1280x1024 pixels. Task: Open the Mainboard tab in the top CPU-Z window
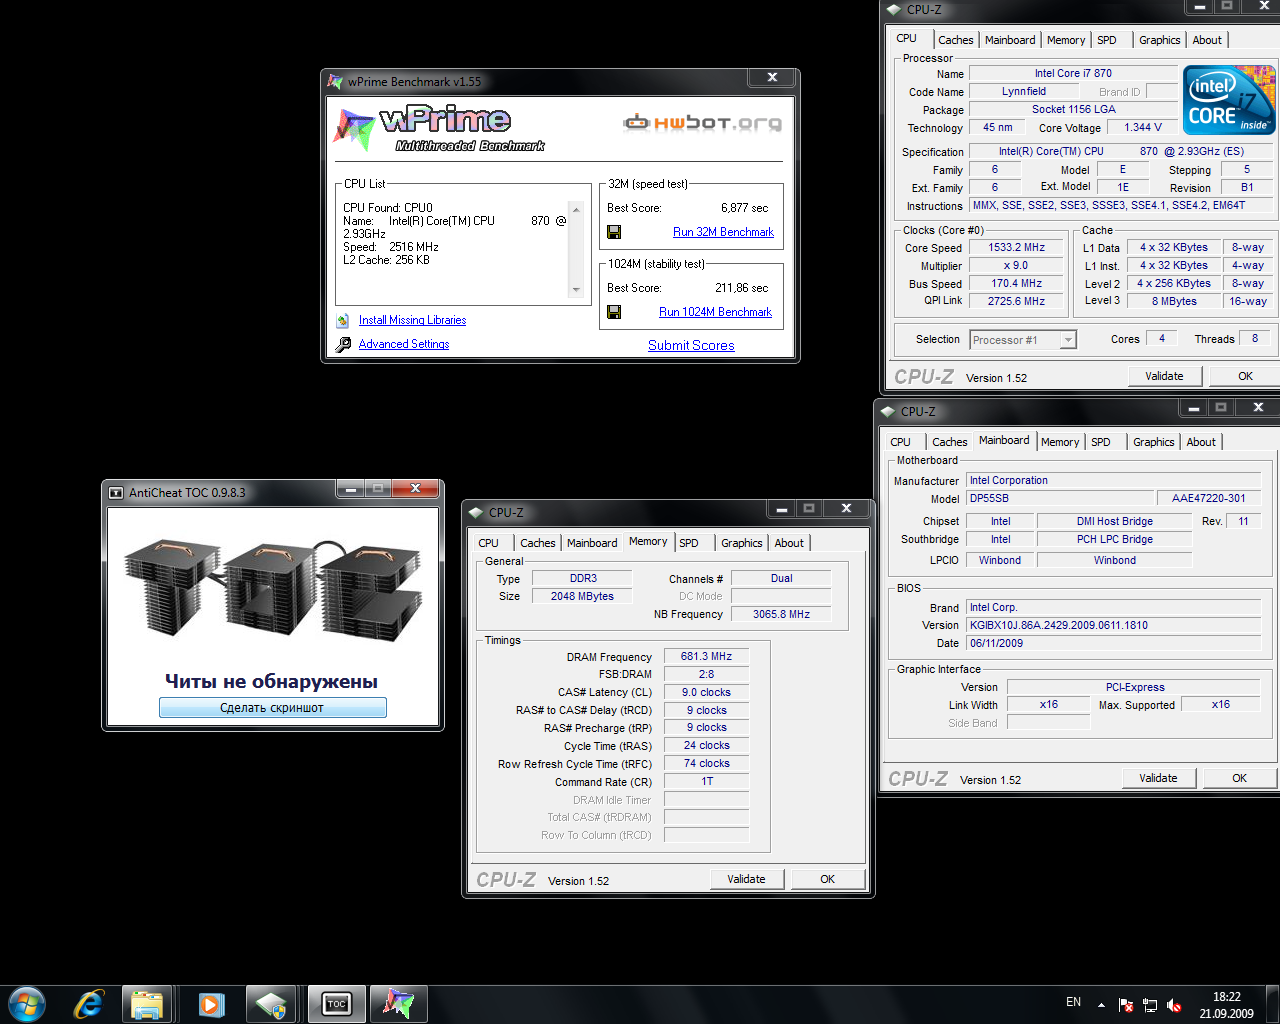(x=1010, y=40)
